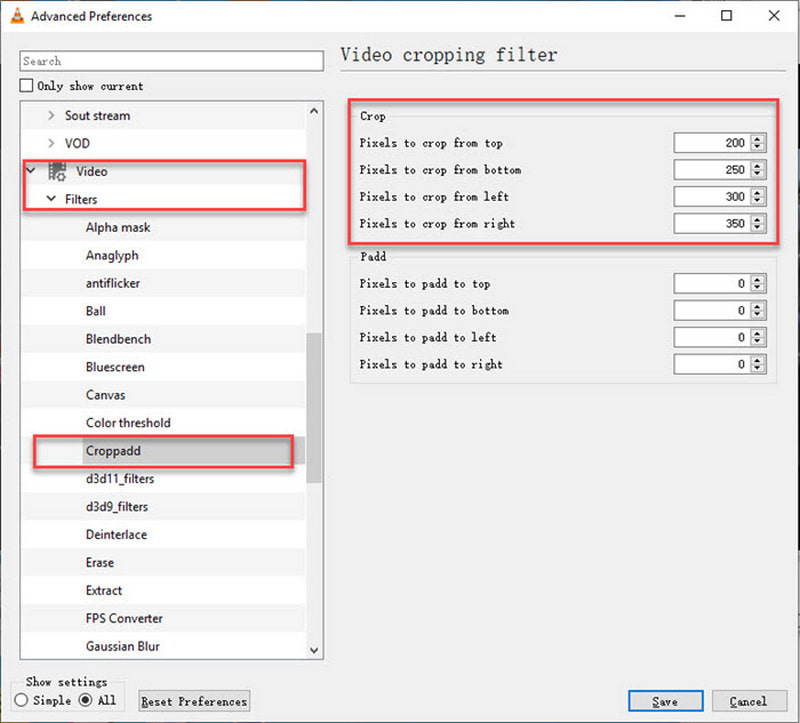Viewport: 800px width, 723px height.
Task: Increase pixels to crop from bottom
Action: (758, 166)
